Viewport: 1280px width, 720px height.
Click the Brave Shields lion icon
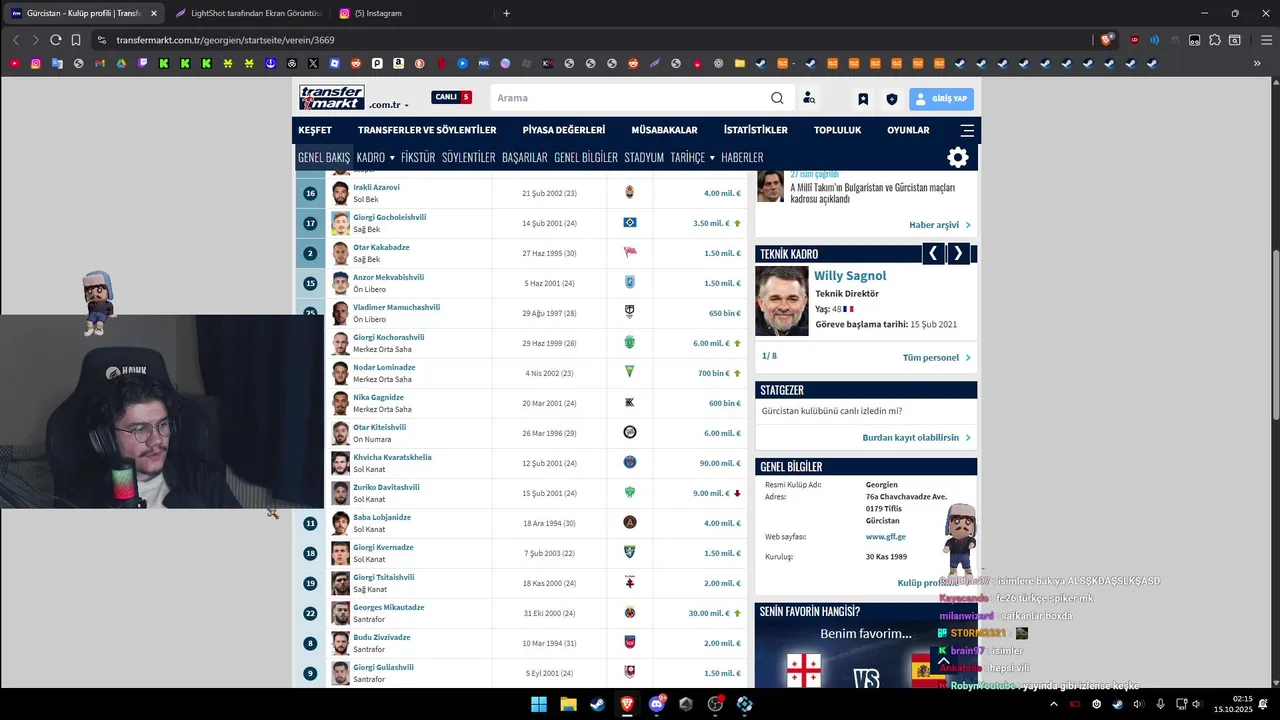tap(1107, 40)
